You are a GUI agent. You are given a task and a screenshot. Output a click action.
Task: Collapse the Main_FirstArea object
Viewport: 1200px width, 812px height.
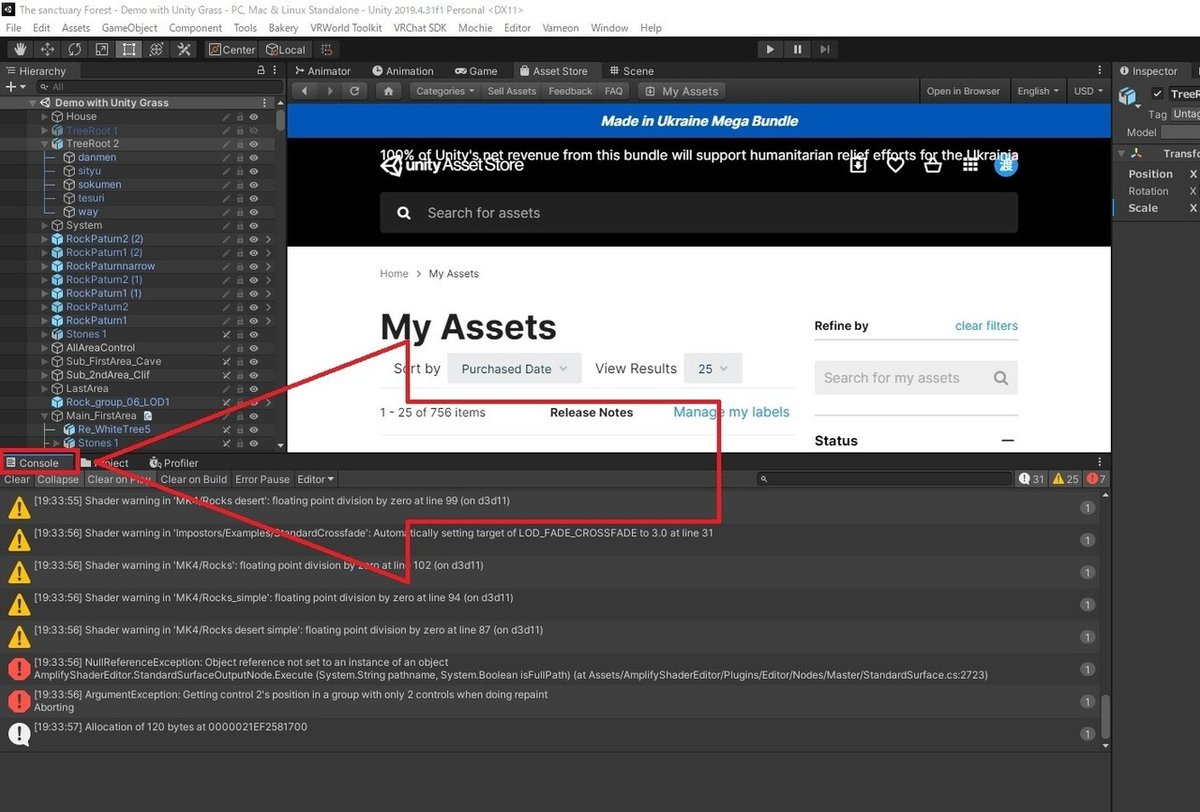click(44, 415)
